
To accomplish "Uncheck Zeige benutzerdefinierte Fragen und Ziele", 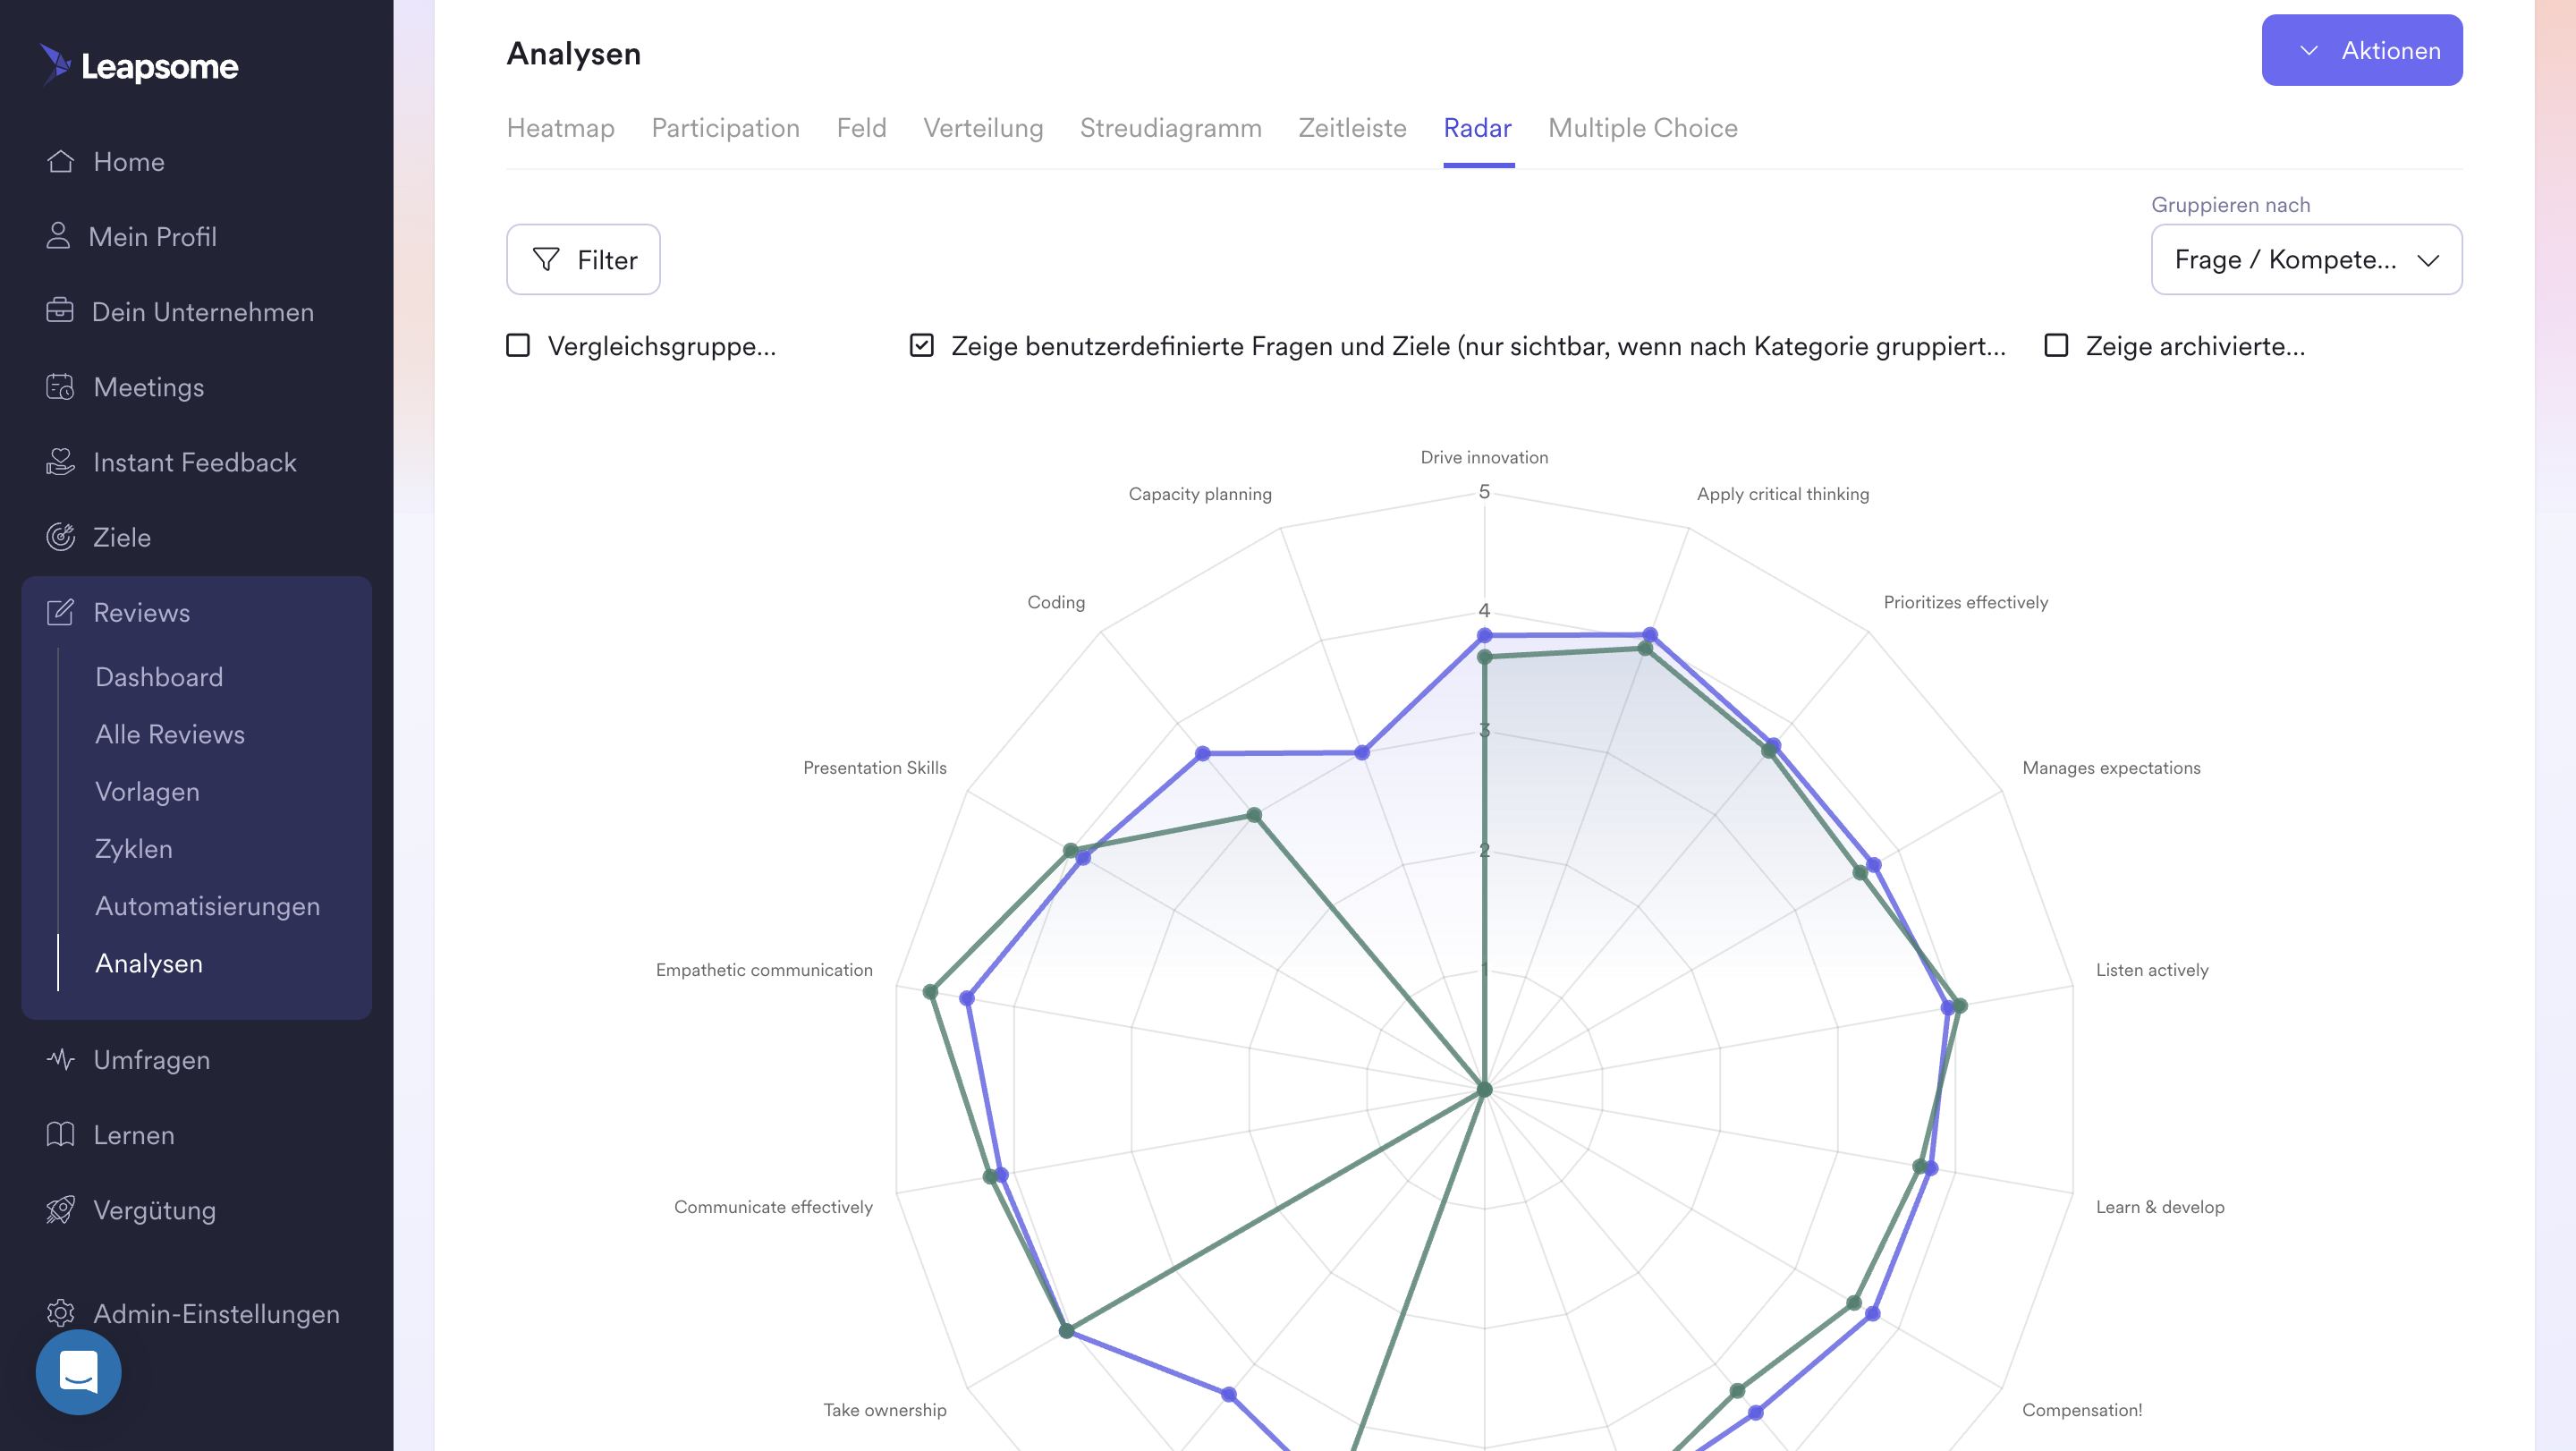I will pyautogui.click(x=922, y=345).
